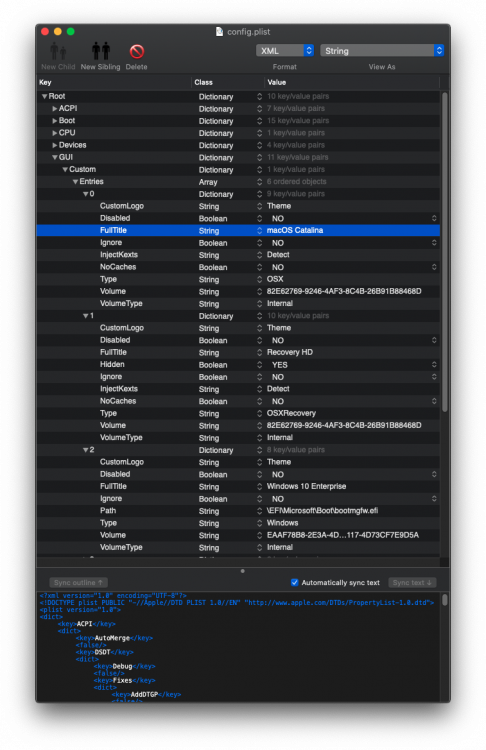Click the outline vertical scrollbar
Image resolution: width=486 pixels, height=750 pixels.
(444, 252)
